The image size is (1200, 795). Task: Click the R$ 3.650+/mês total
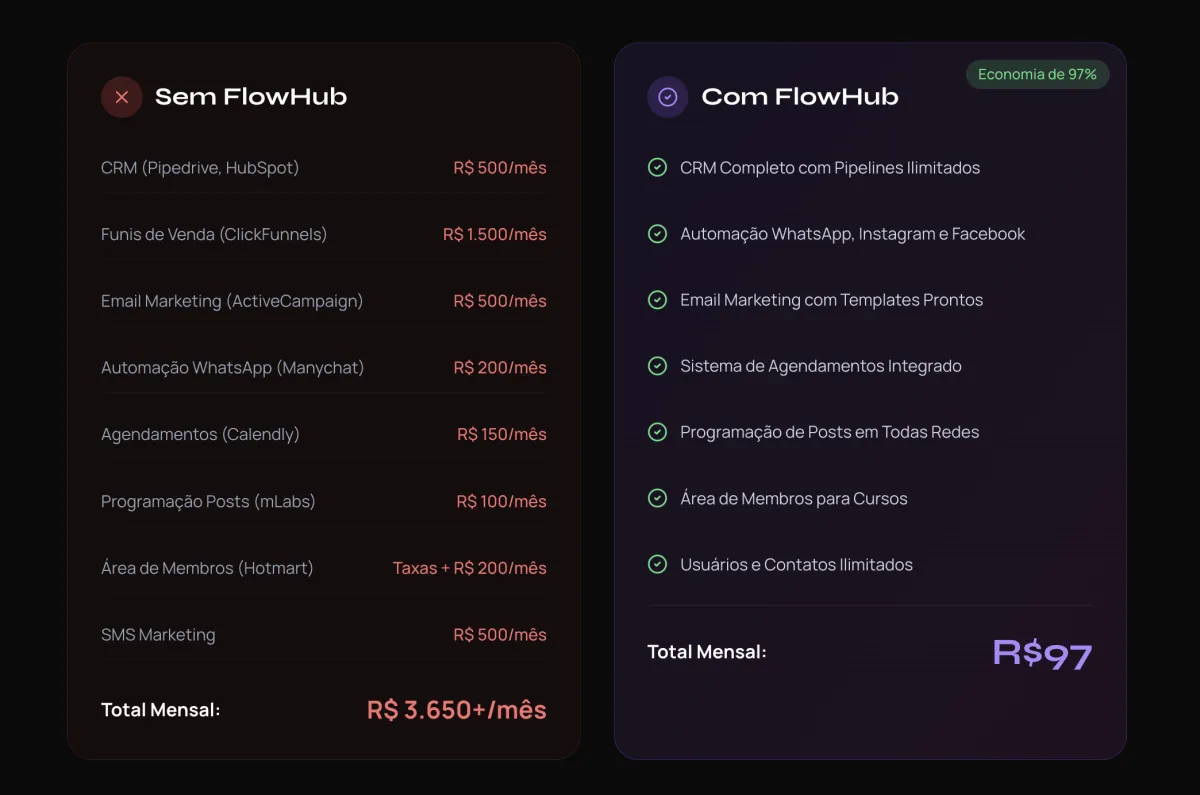(x=456, y=710)
